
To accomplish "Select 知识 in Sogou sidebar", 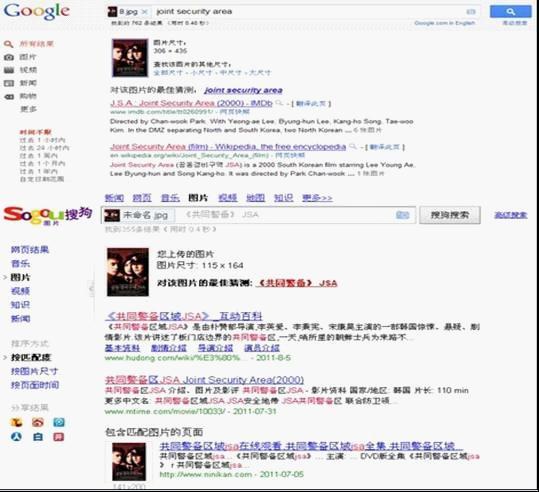I will tap(20, 305).
